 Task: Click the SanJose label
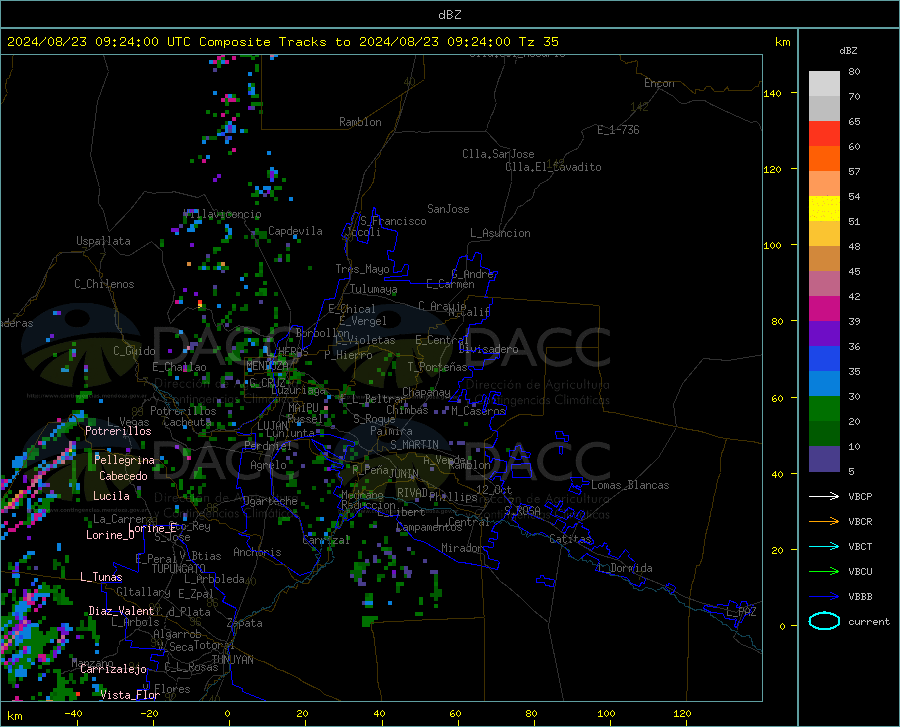pos(448,209)
